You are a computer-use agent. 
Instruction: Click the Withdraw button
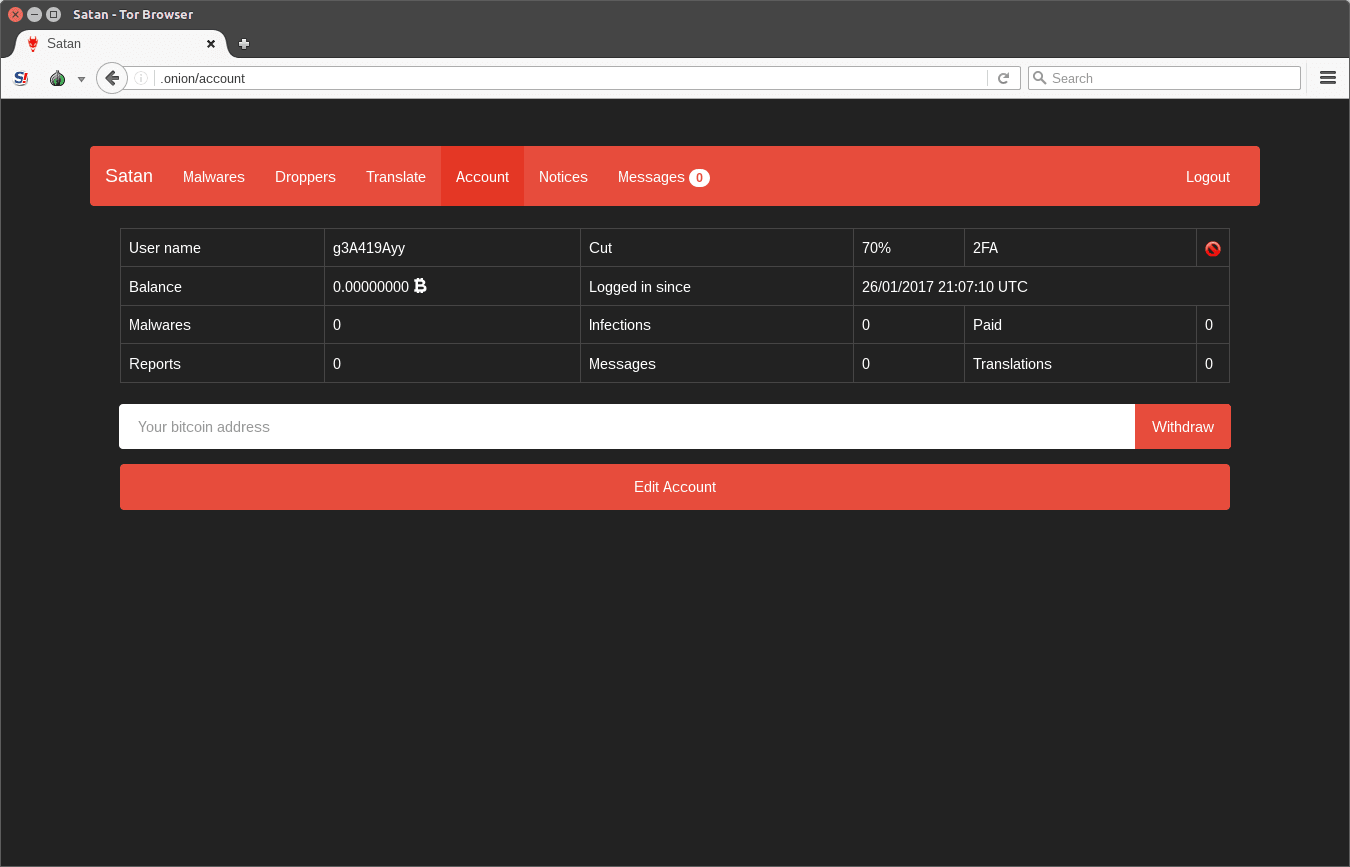1183,427
